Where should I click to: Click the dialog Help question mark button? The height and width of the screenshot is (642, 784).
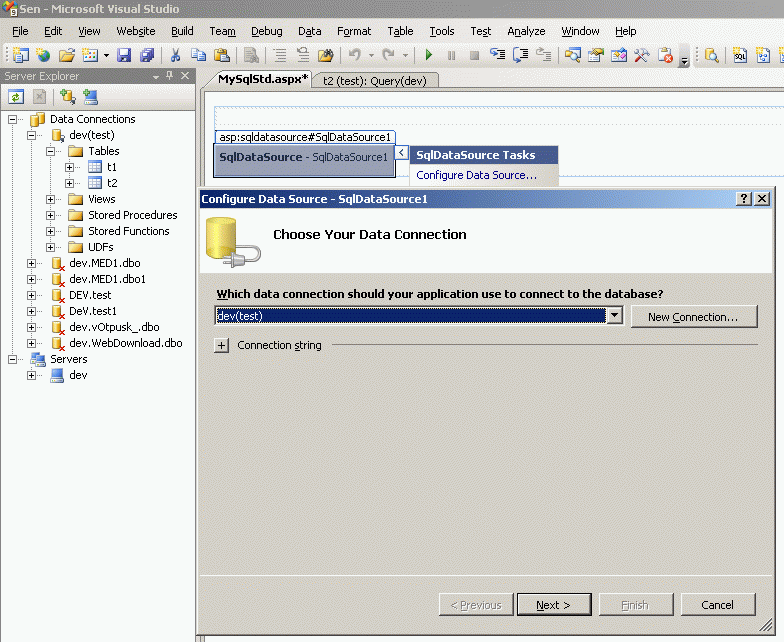(744, 198)
